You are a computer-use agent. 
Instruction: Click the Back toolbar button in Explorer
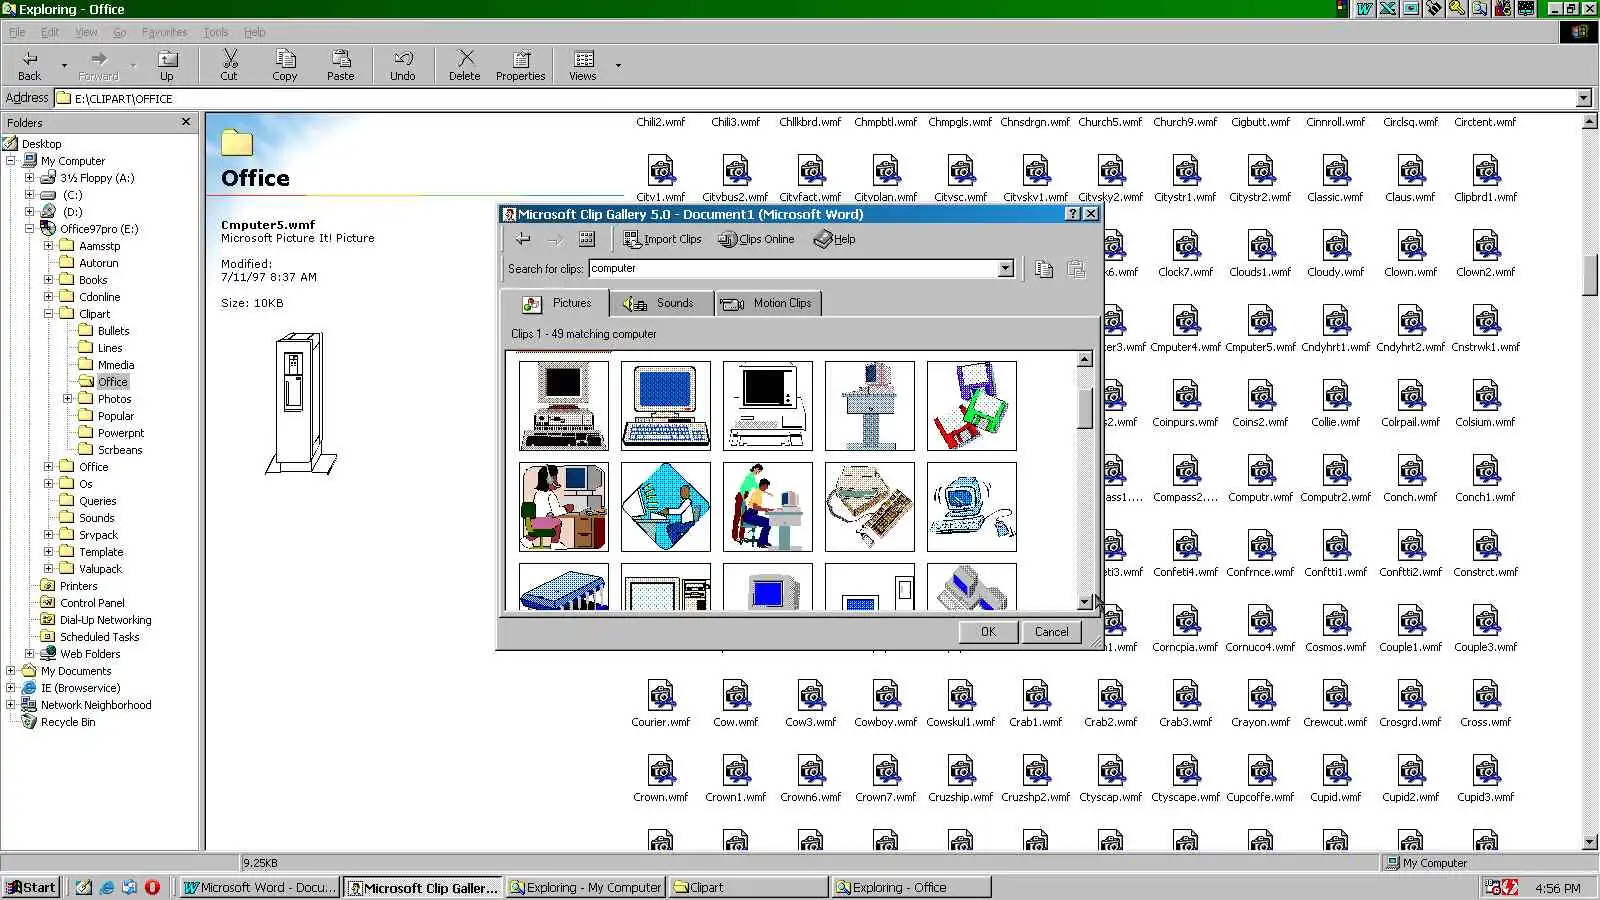(x=30, y=65)
